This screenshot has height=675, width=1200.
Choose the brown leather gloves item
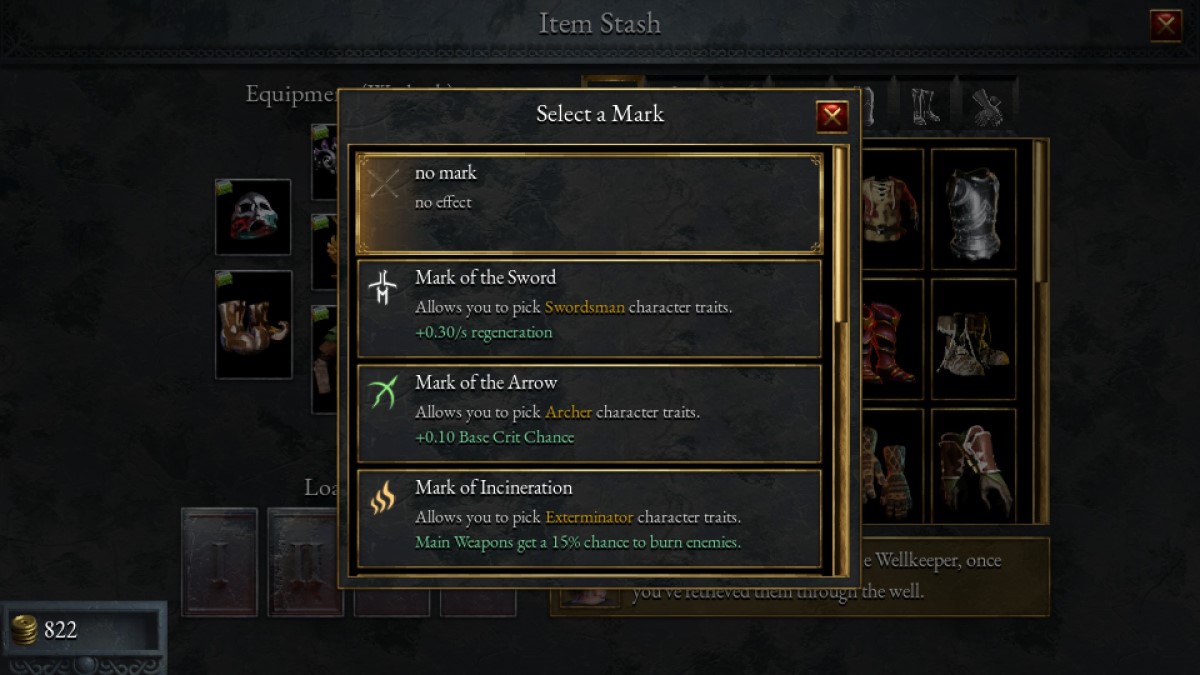tap(973, 465)
